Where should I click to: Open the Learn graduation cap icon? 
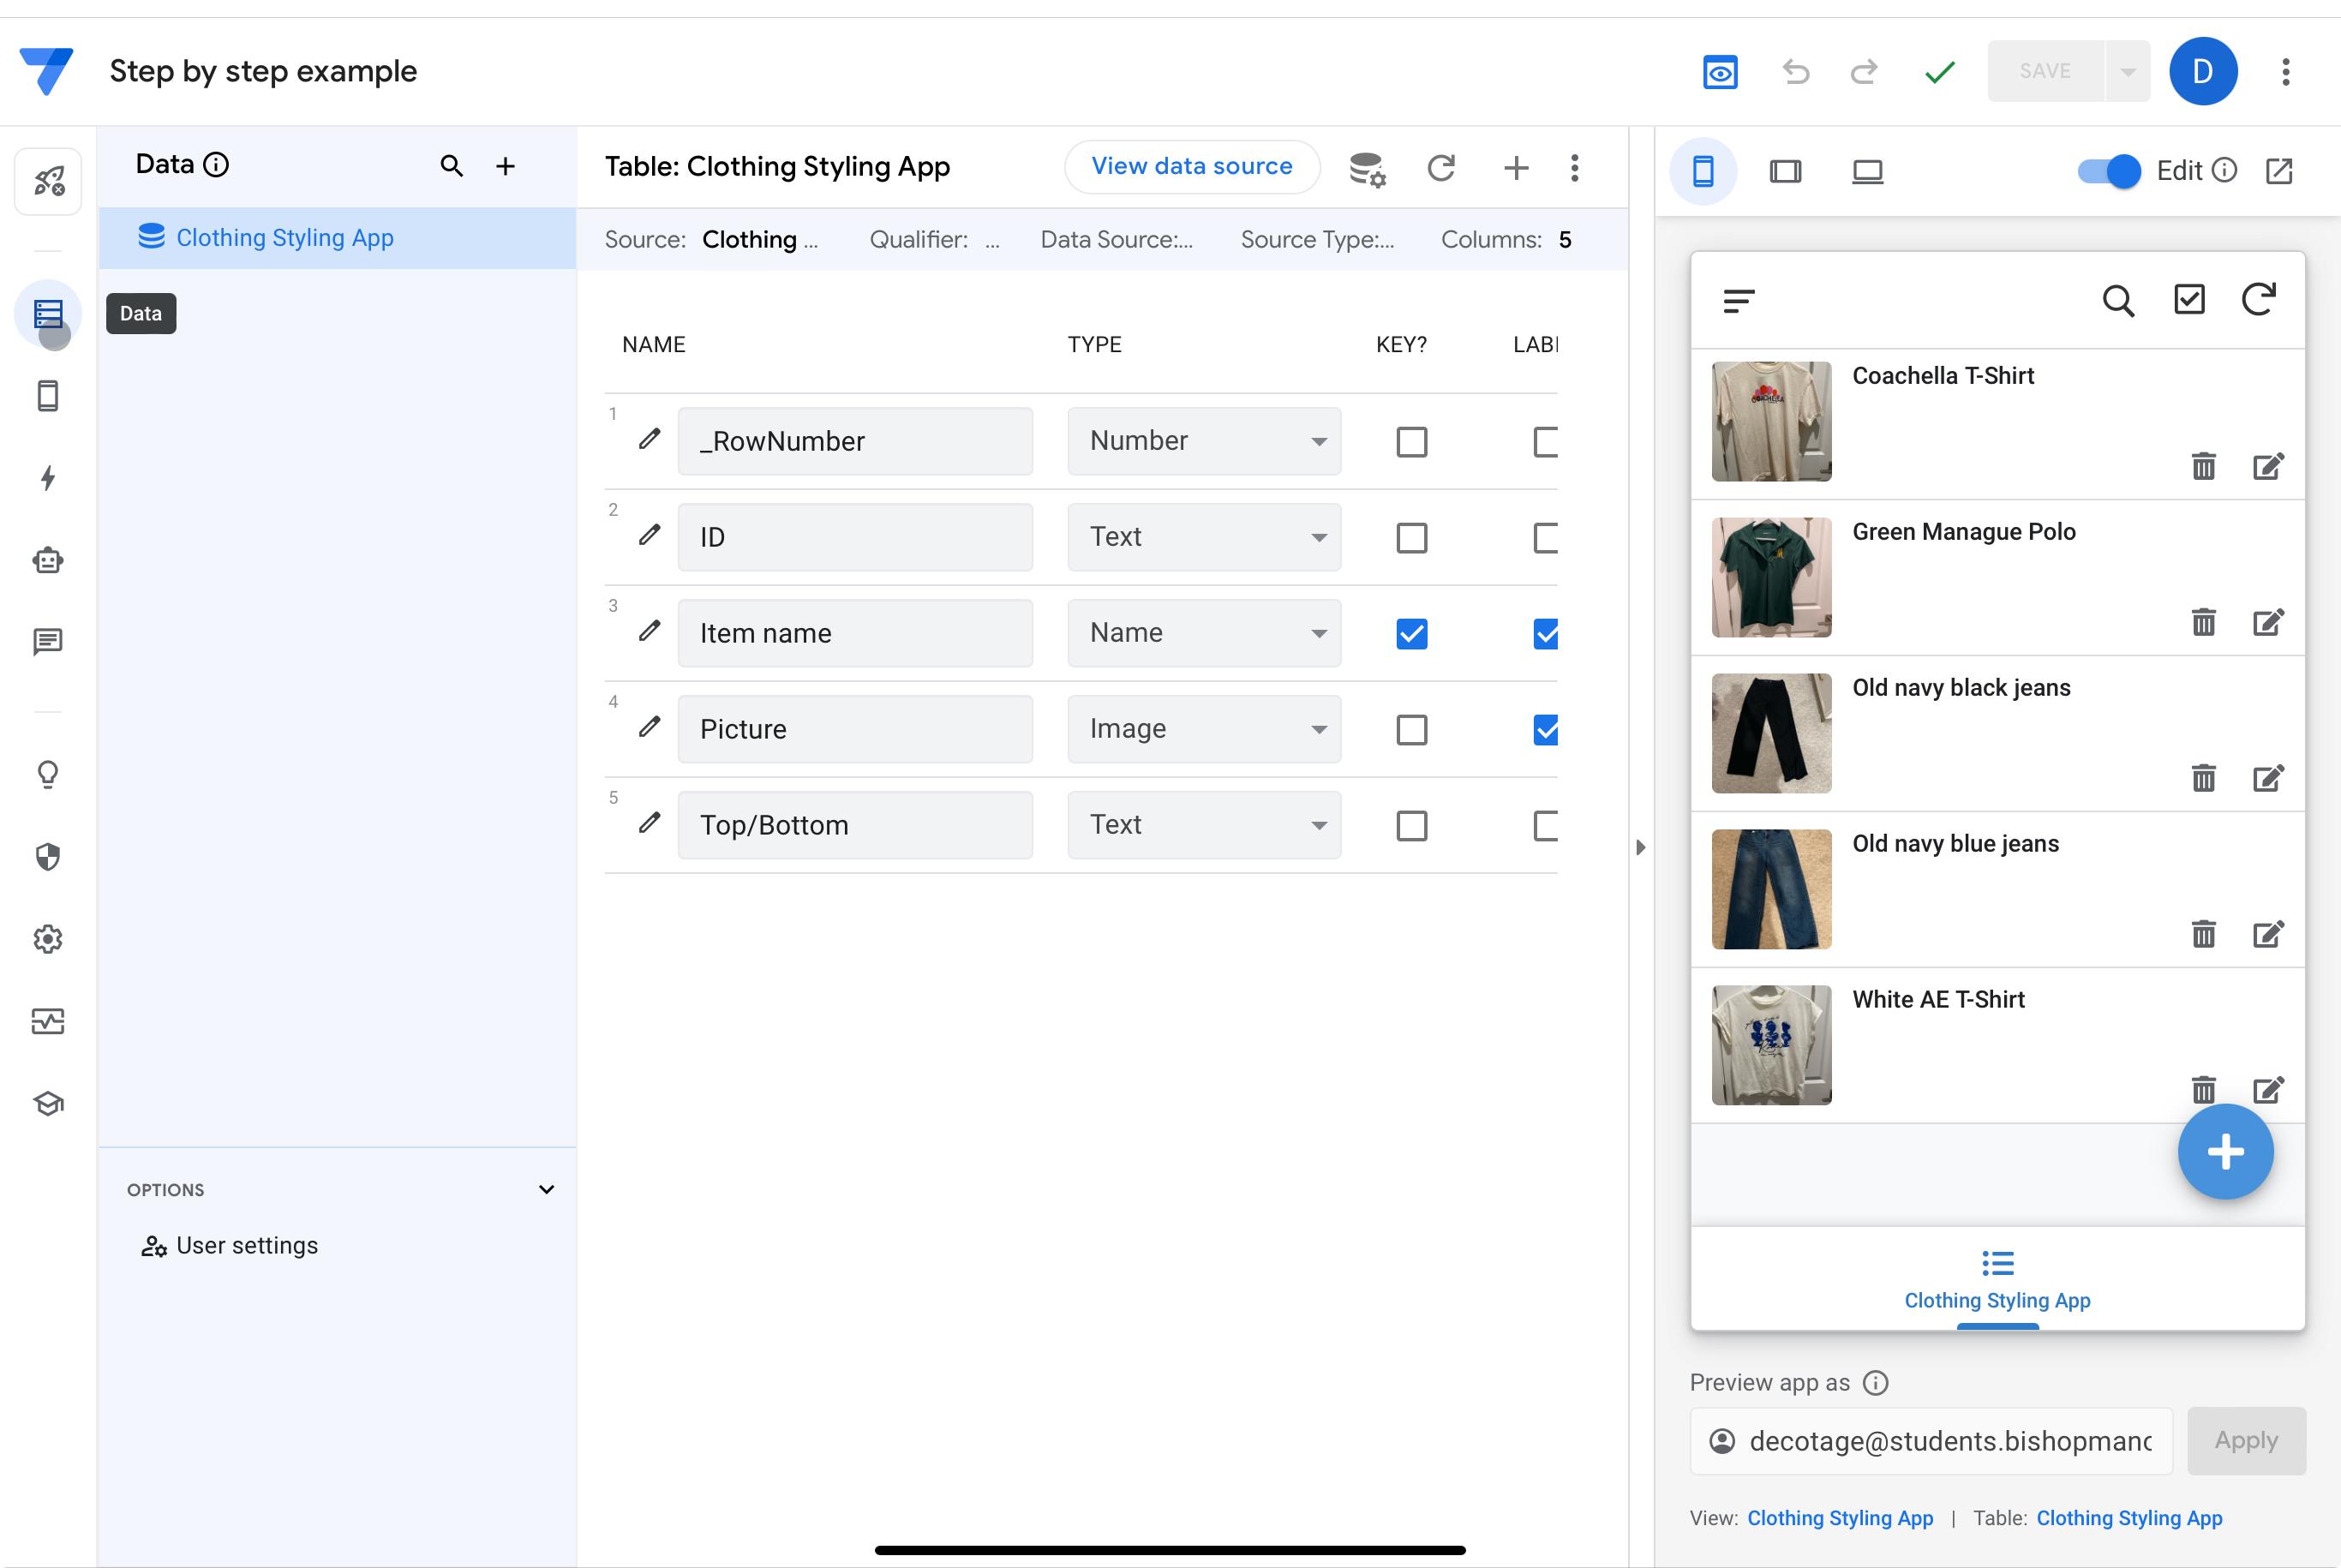(x=48, y=1103)
